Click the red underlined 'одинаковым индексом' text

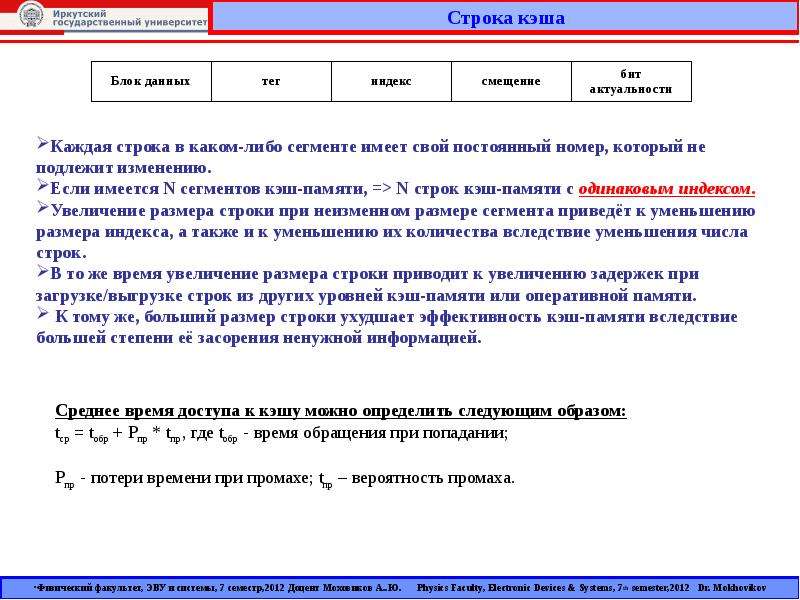(666, 189)
